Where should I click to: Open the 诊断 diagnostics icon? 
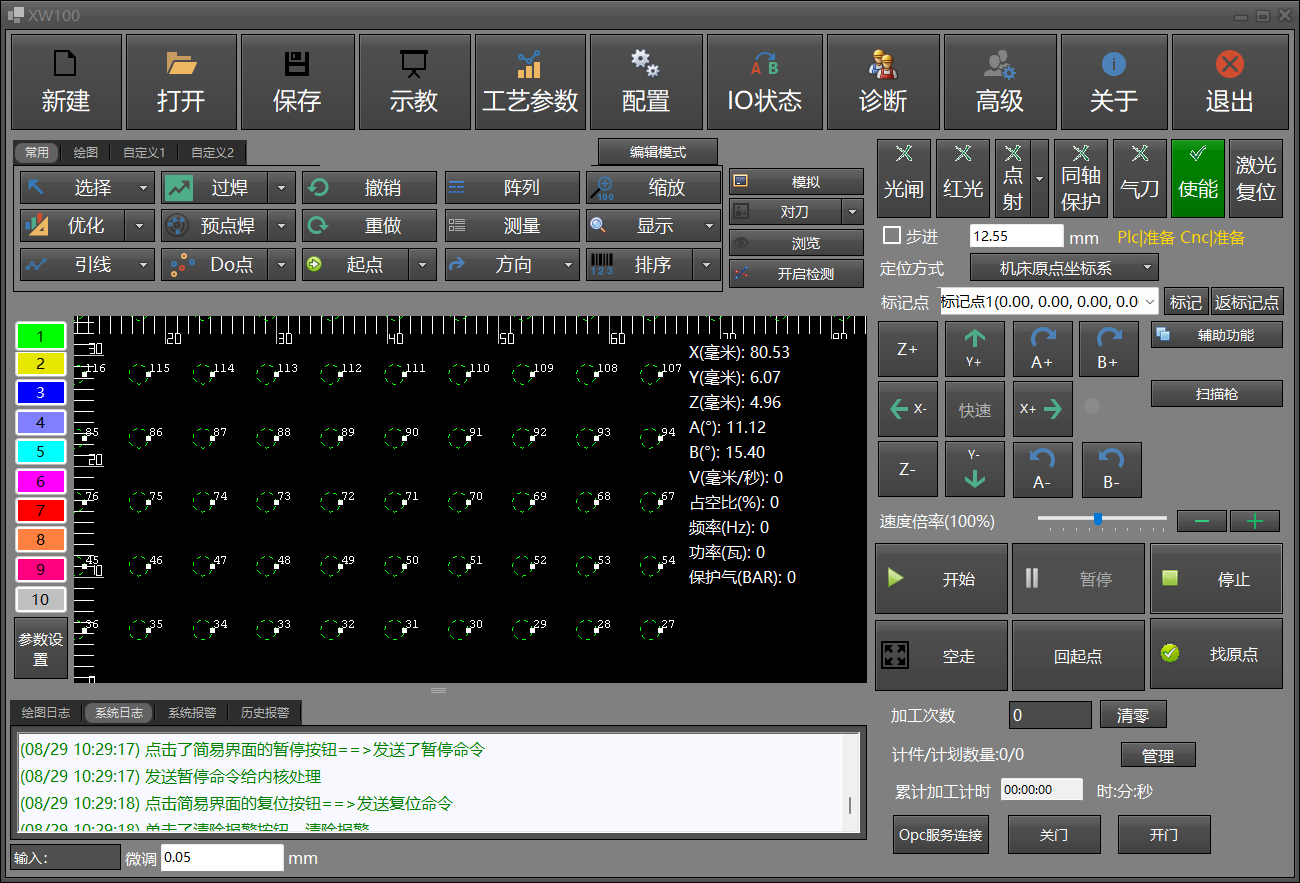[x=883, y=82]
